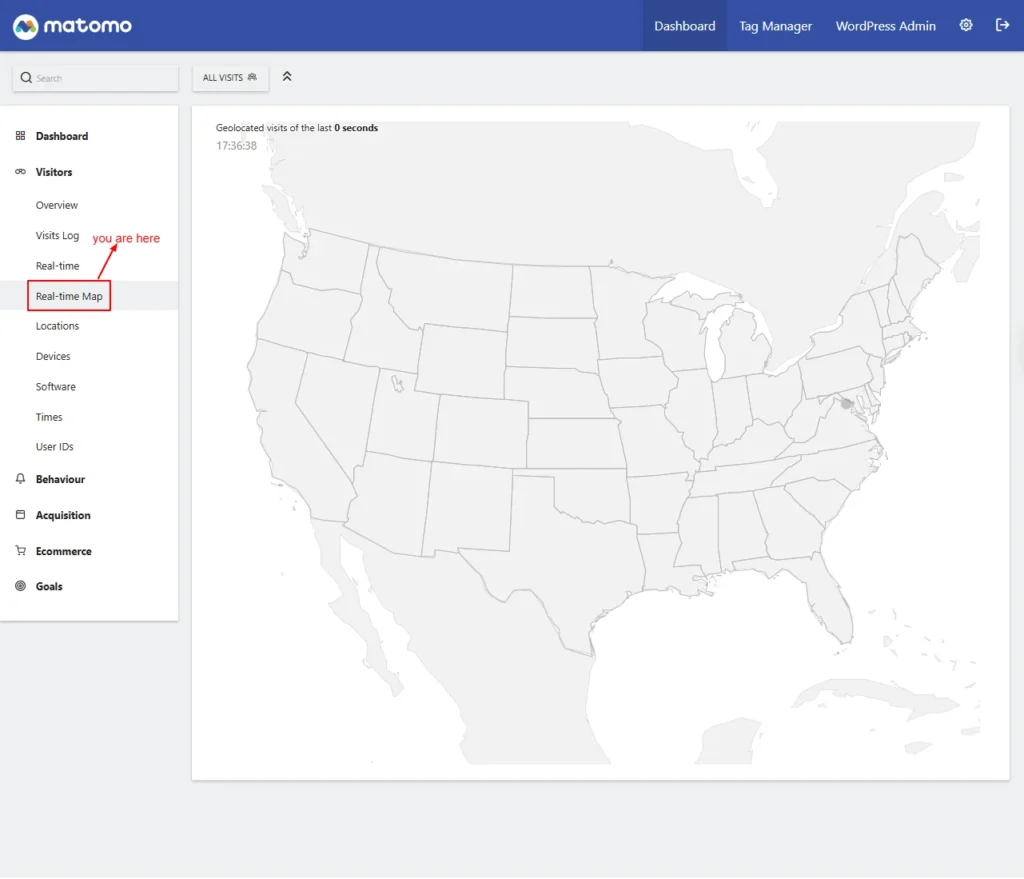Open settings via the gear icon

coord(966,26)
